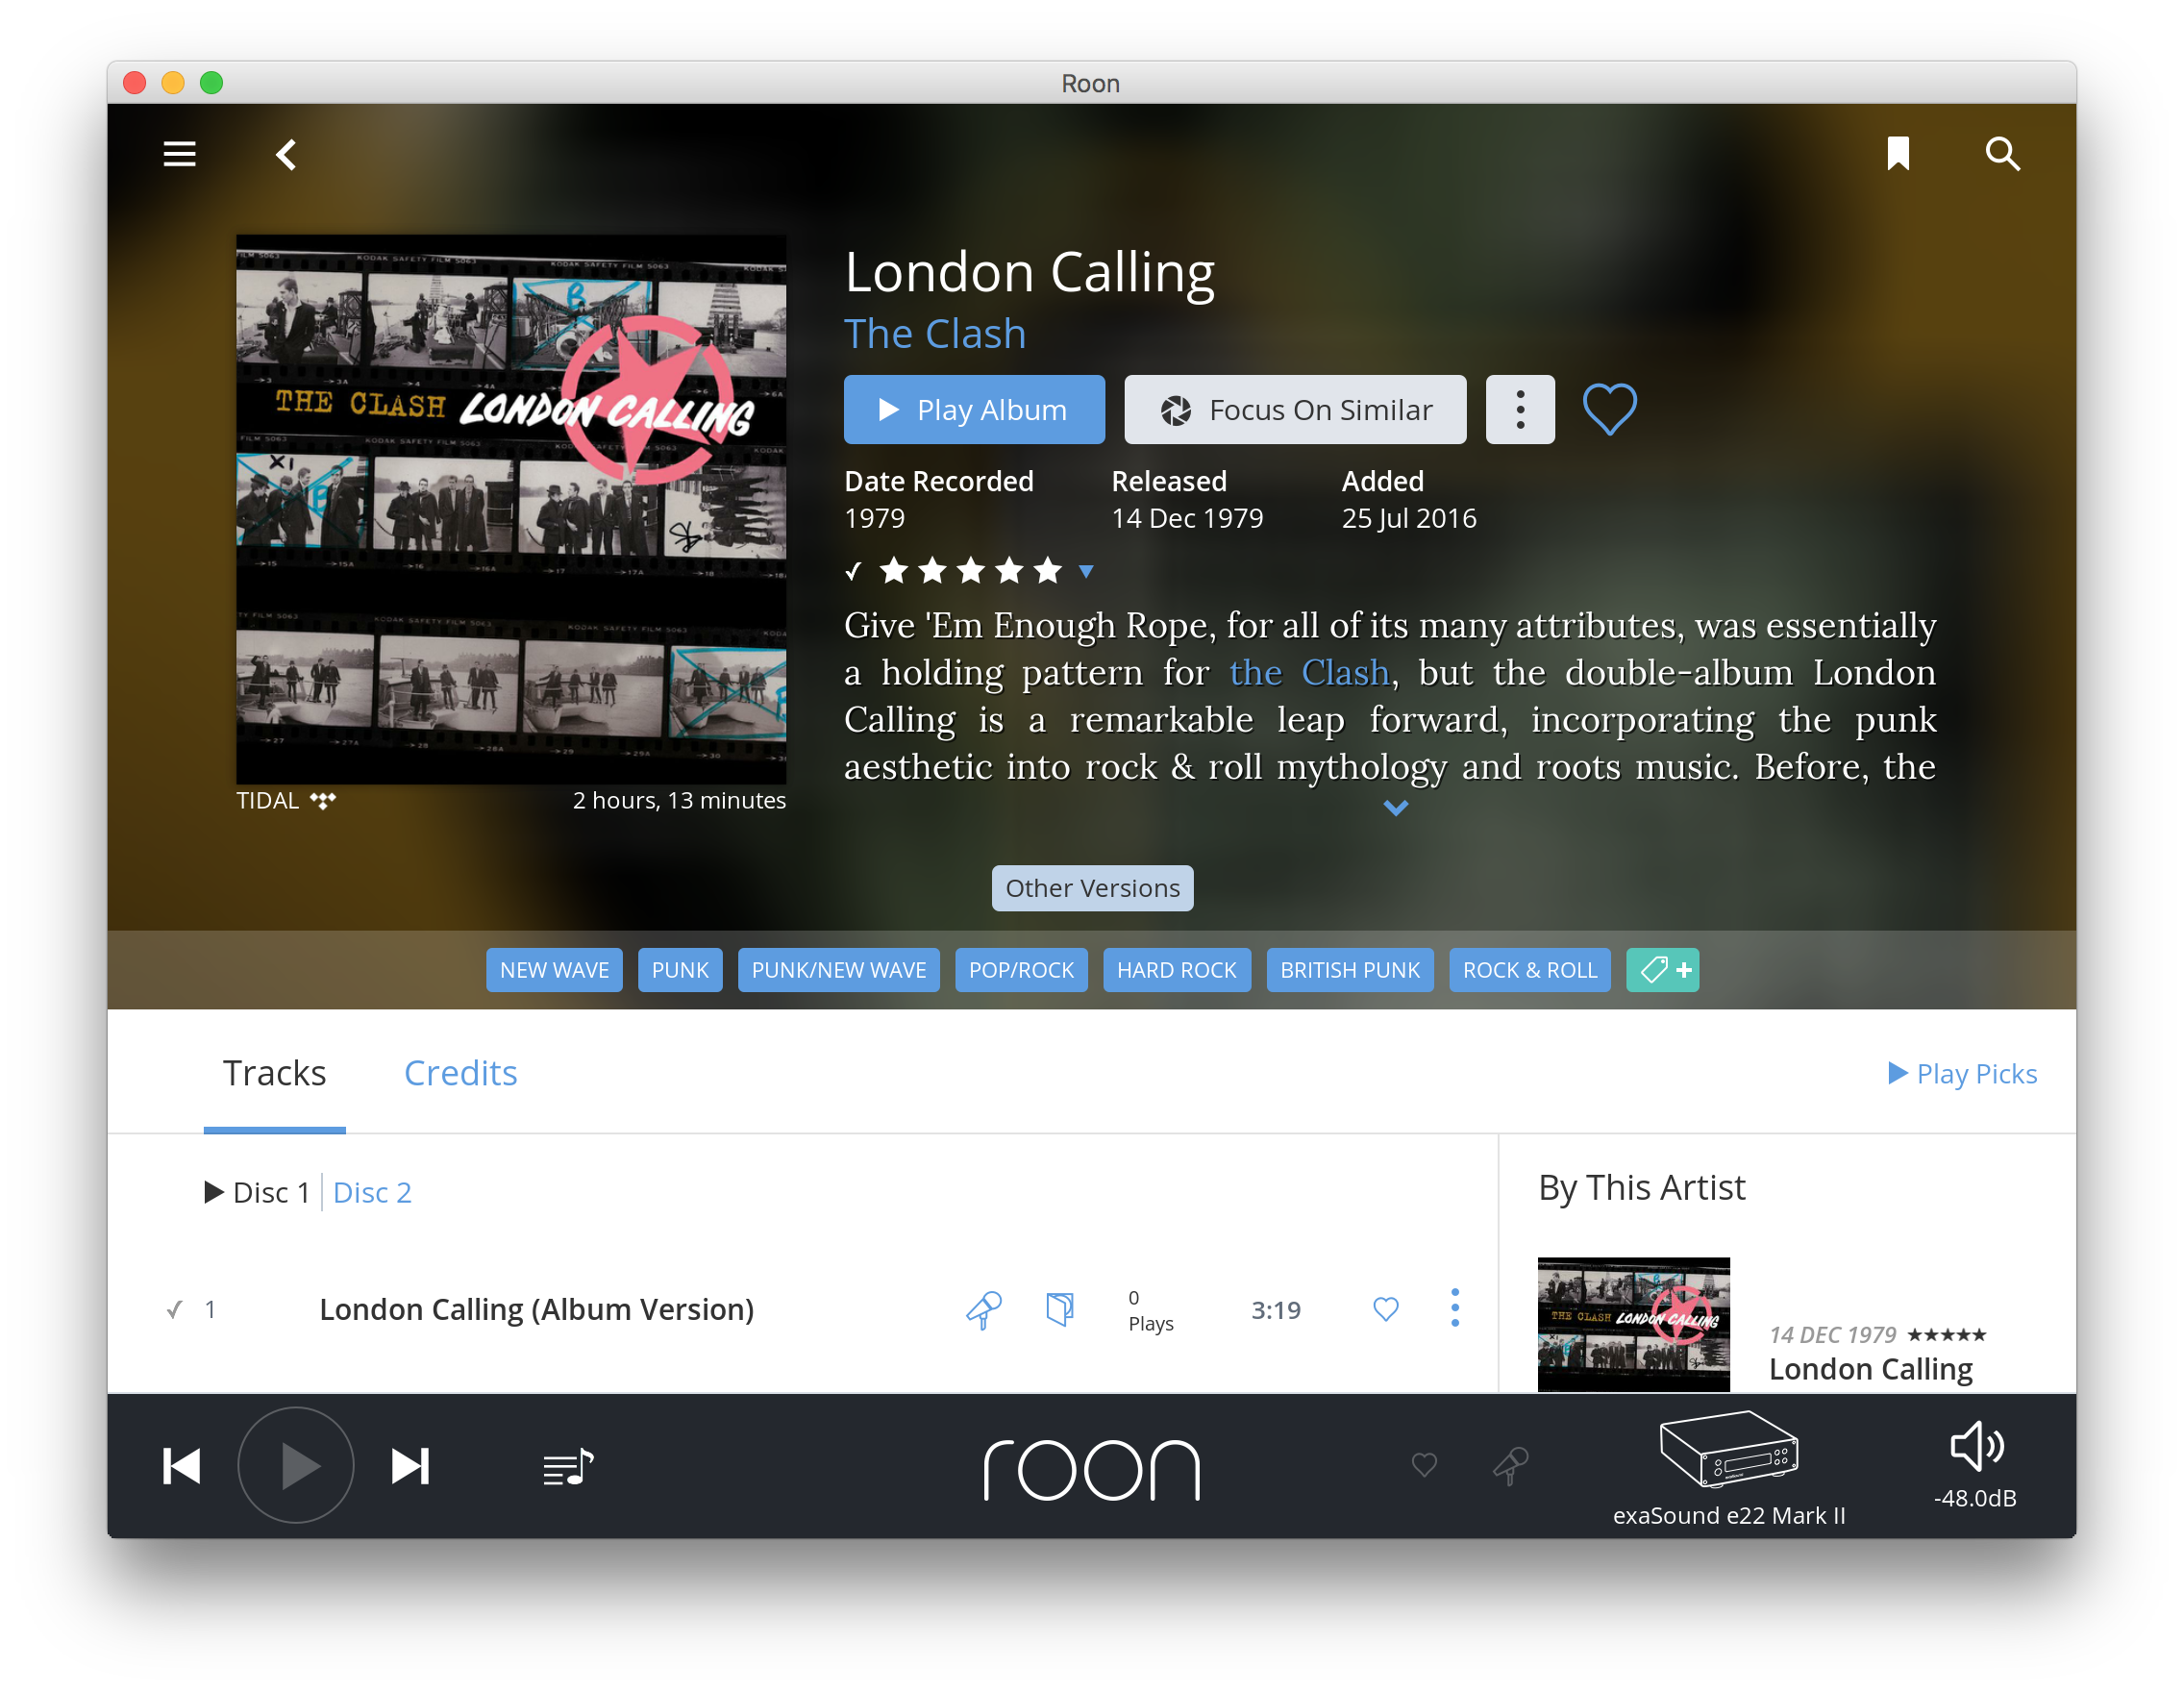Open The Clash artist link
This screenshot has height=1692, width=2184.
pyautogui.click(x=935, y=333)
